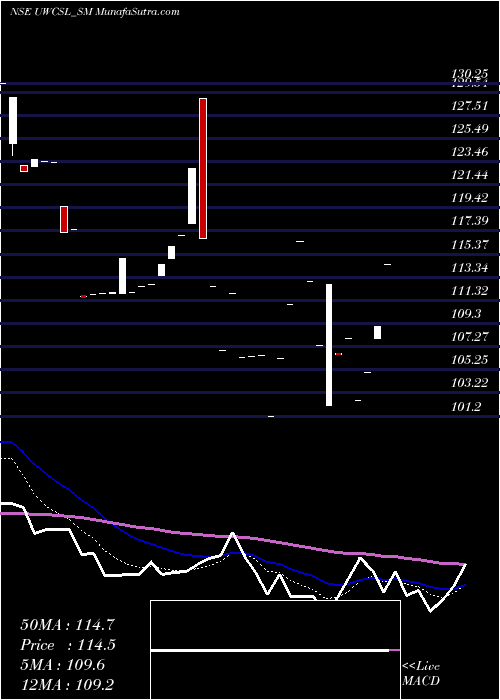
Task: Click the 127.51 price axis label
Action: pyautogui.click(x=470, y=106)
